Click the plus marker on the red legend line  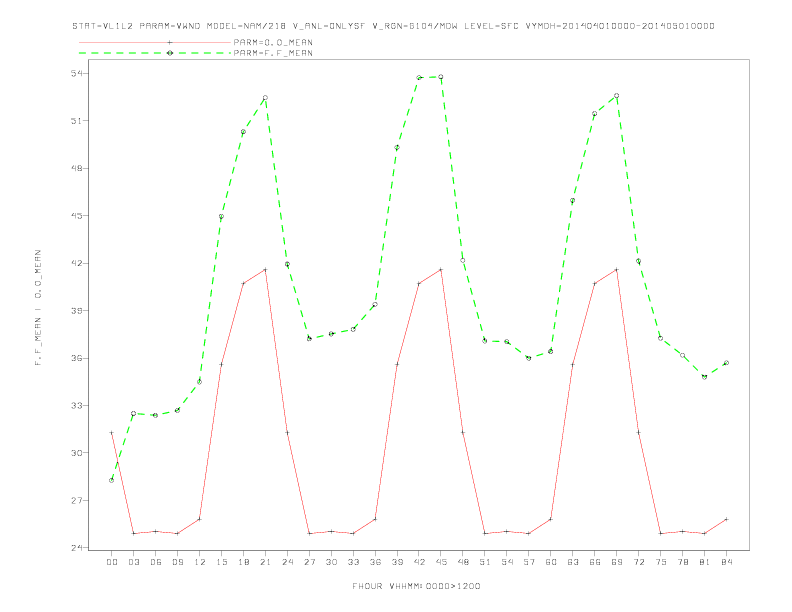[x=170, y=42]
